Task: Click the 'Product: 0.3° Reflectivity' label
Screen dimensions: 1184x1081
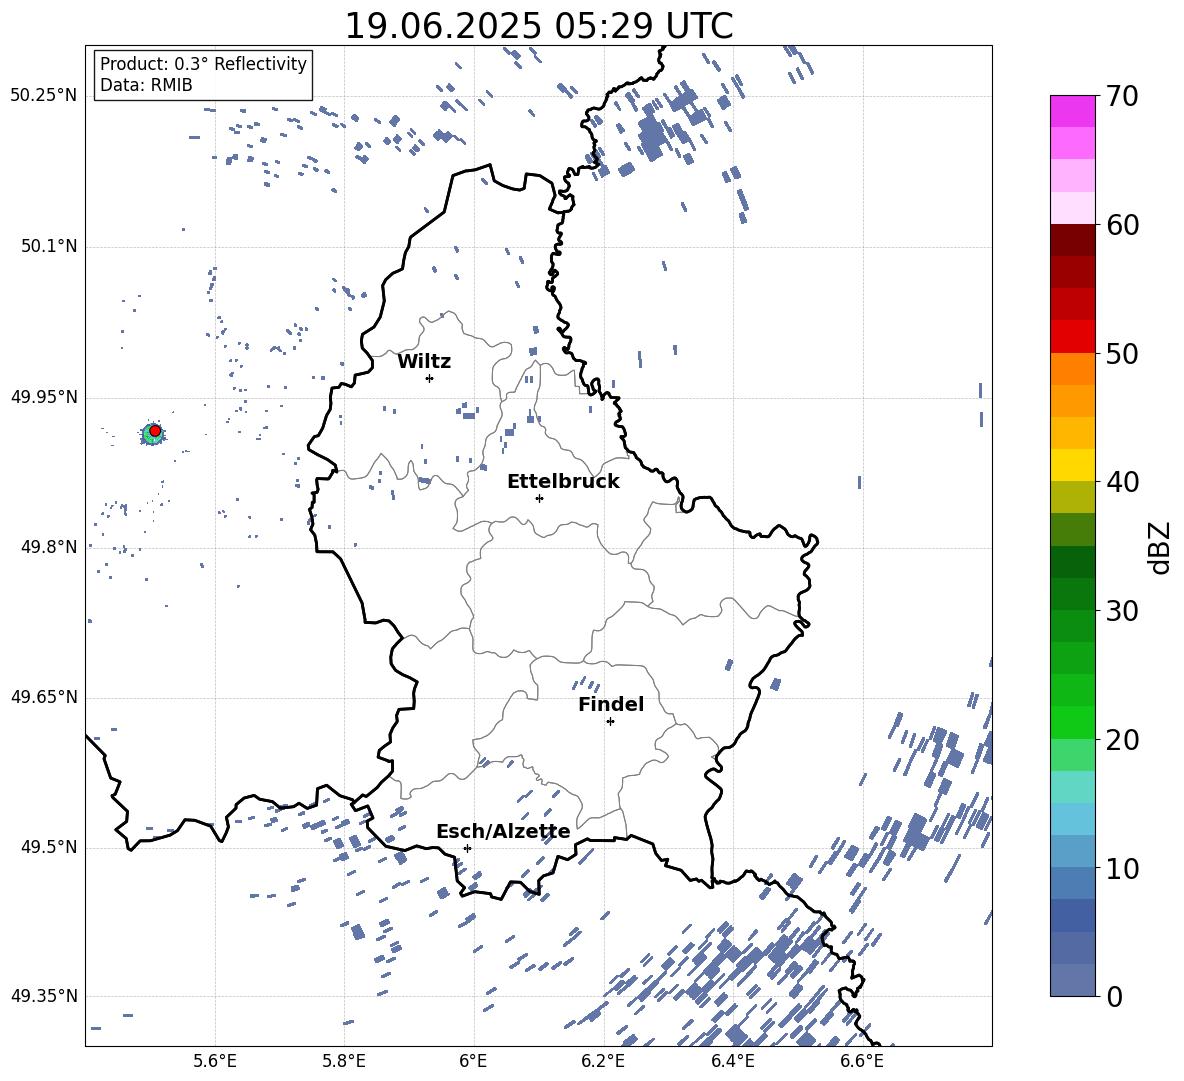Action: (203, 63)
